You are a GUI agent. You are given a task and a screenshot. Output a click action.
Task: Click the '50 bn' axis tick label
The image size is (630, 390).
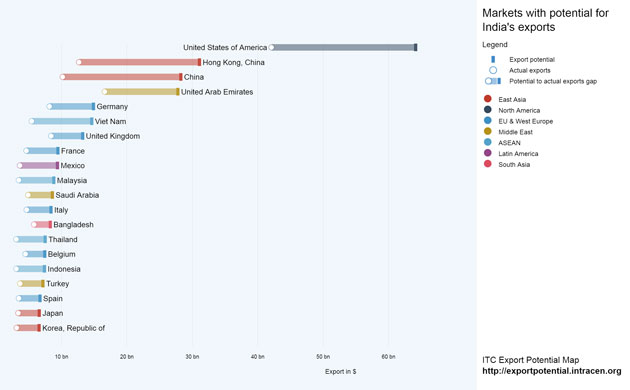click(323, 357)
